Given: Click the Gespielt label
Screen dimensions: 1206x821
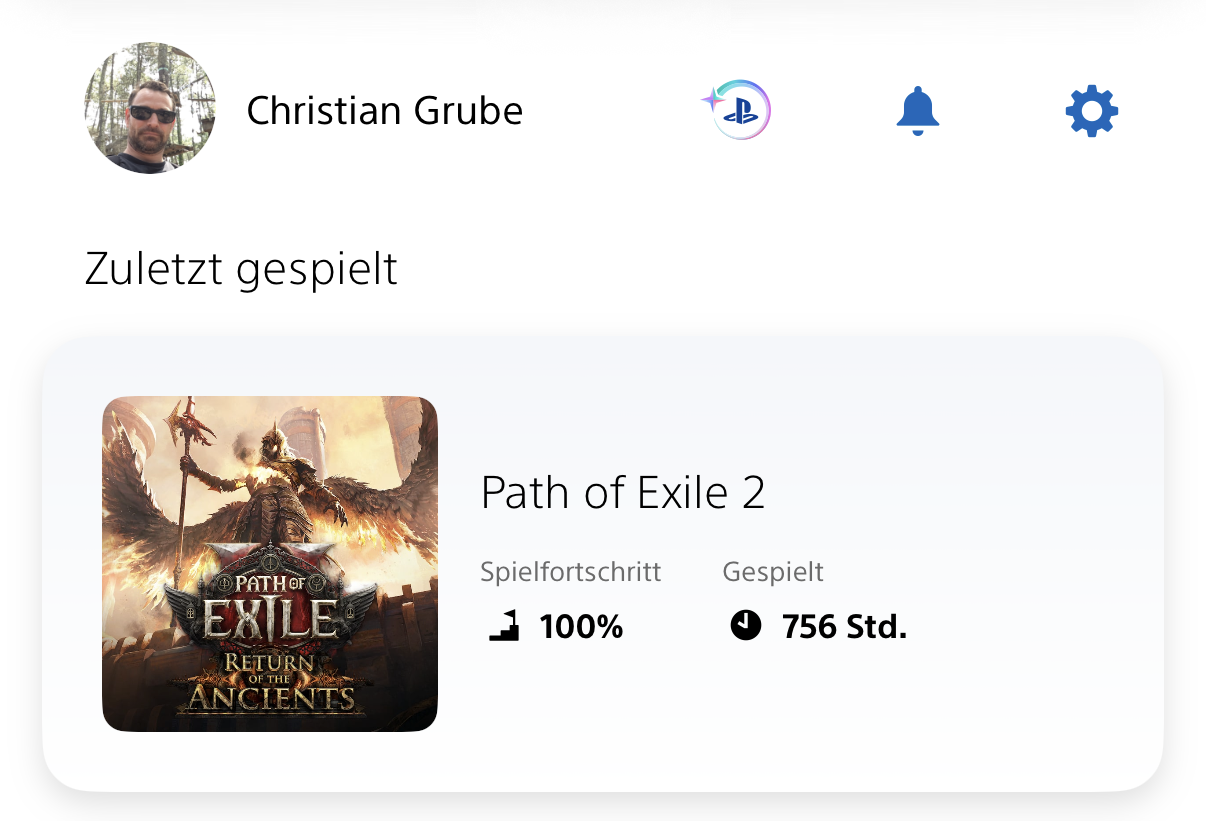Looking at the screenshot, I should point(773,572).
